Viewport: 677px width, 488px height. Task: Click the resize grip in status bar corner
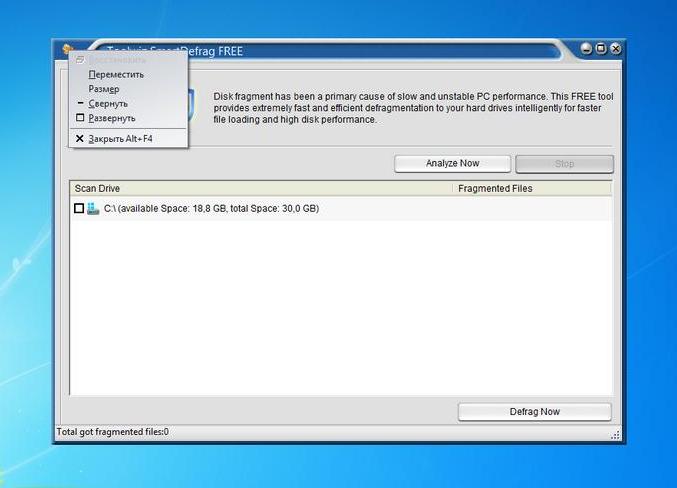pos(615,435)
